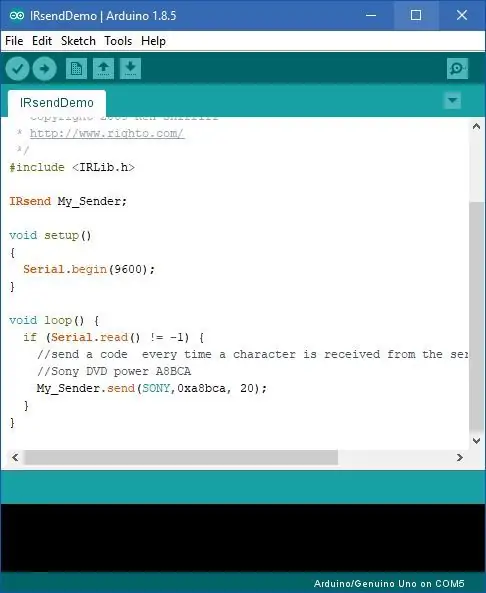Save the sketch with down-arrow icon
The width and height of the screenshot is (486, 593).
[x=130, y=68]
